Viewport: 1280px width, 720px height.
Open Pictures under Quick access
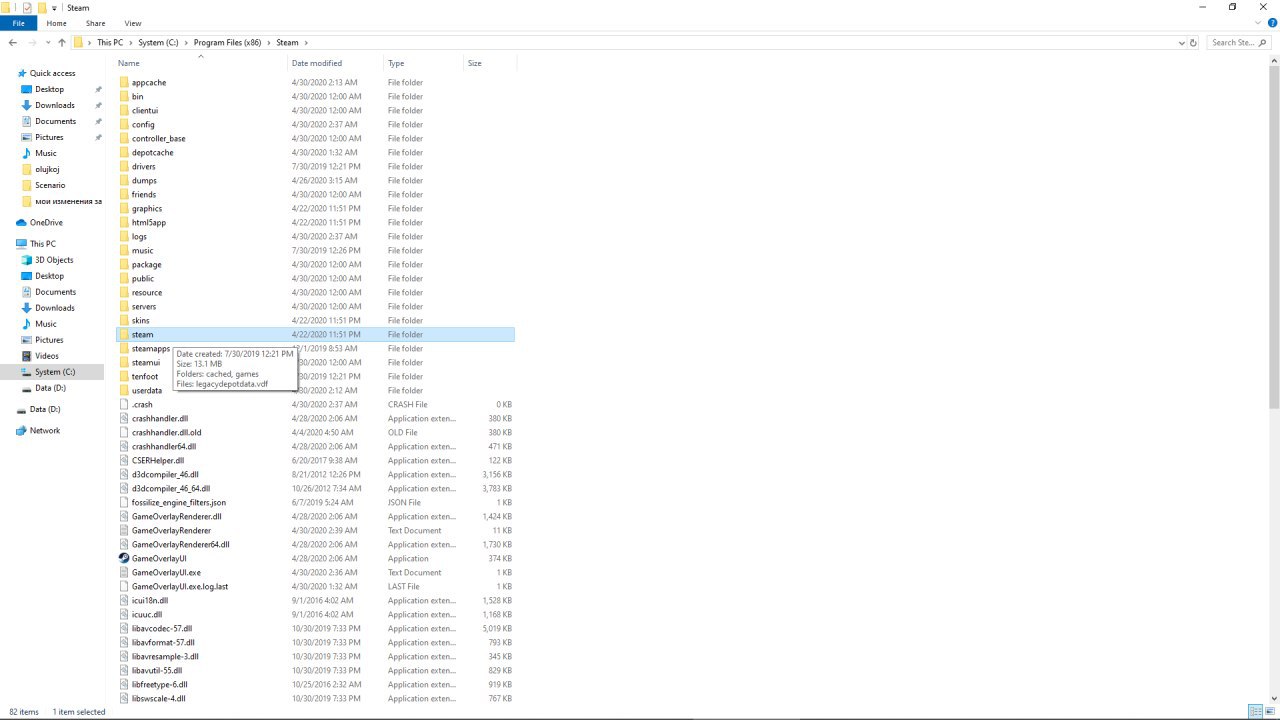coord(49,137)
